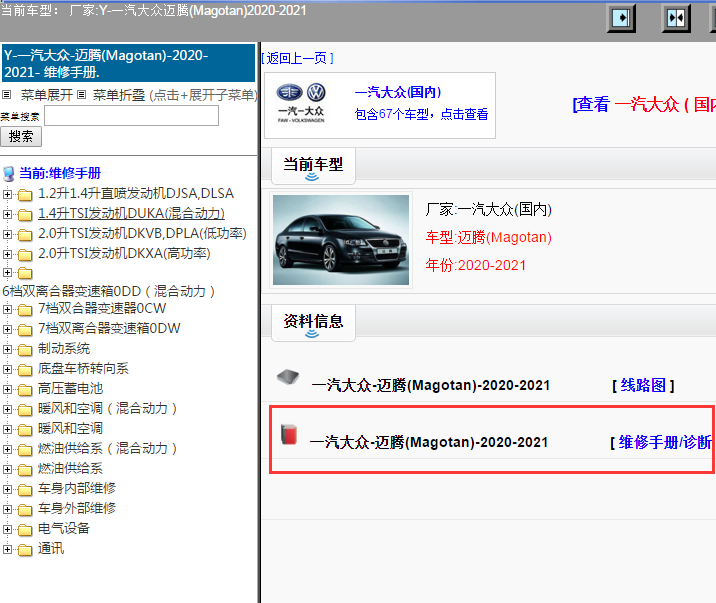Click the gray wiring diagram book icon
The image size is (716, 603).
[288, 377]
